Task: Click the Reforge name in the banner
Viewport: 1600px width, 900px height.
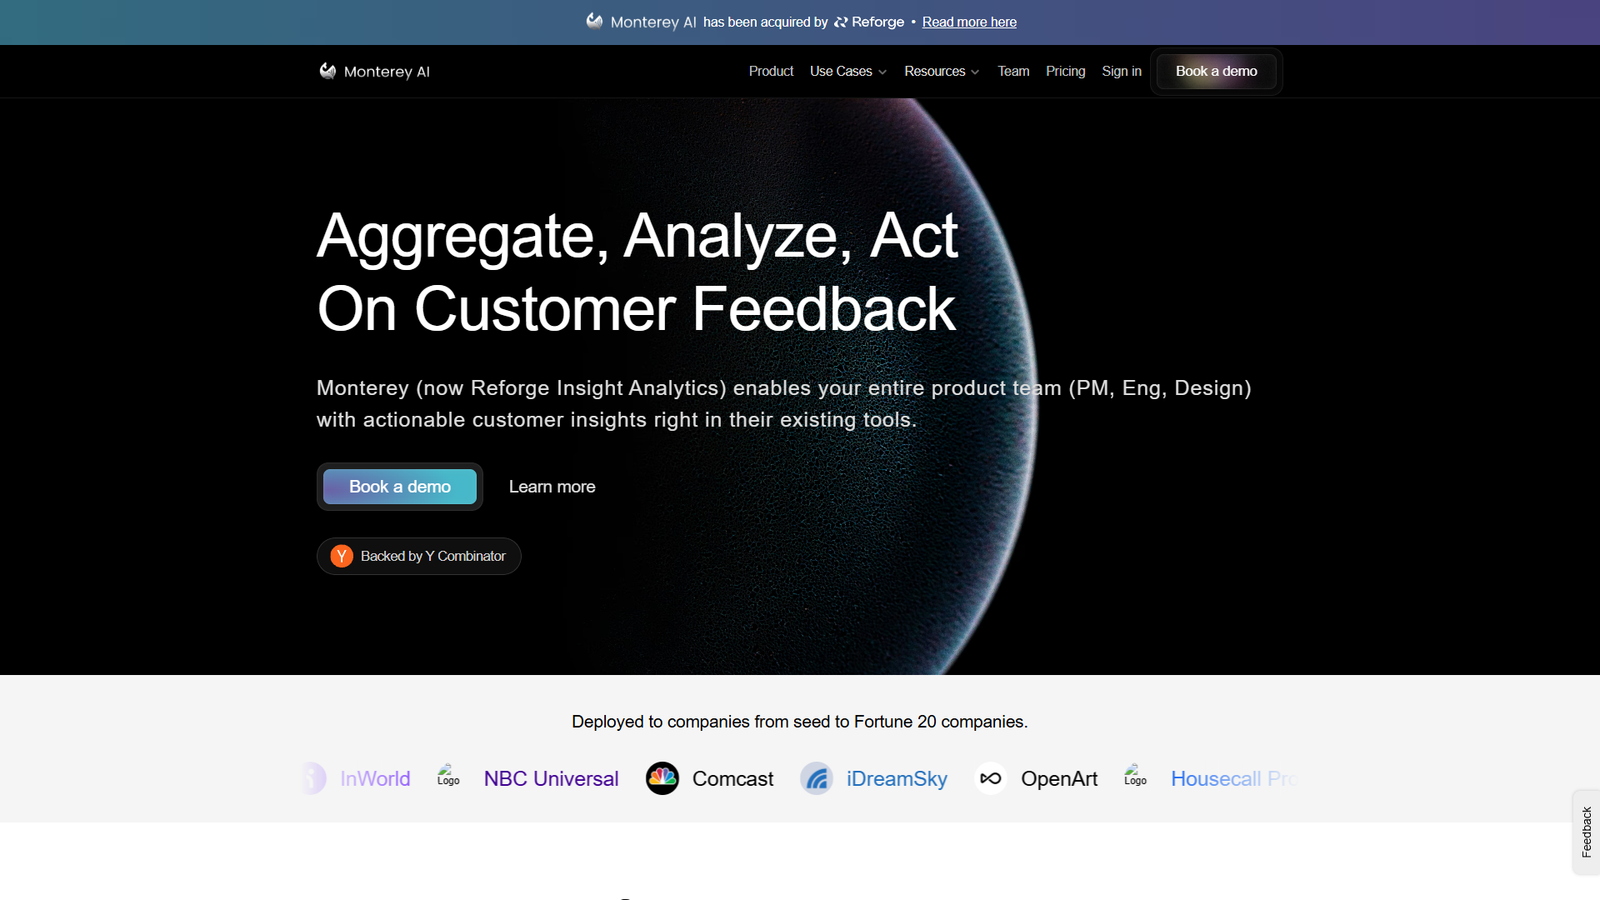Action: click(878, 22)
